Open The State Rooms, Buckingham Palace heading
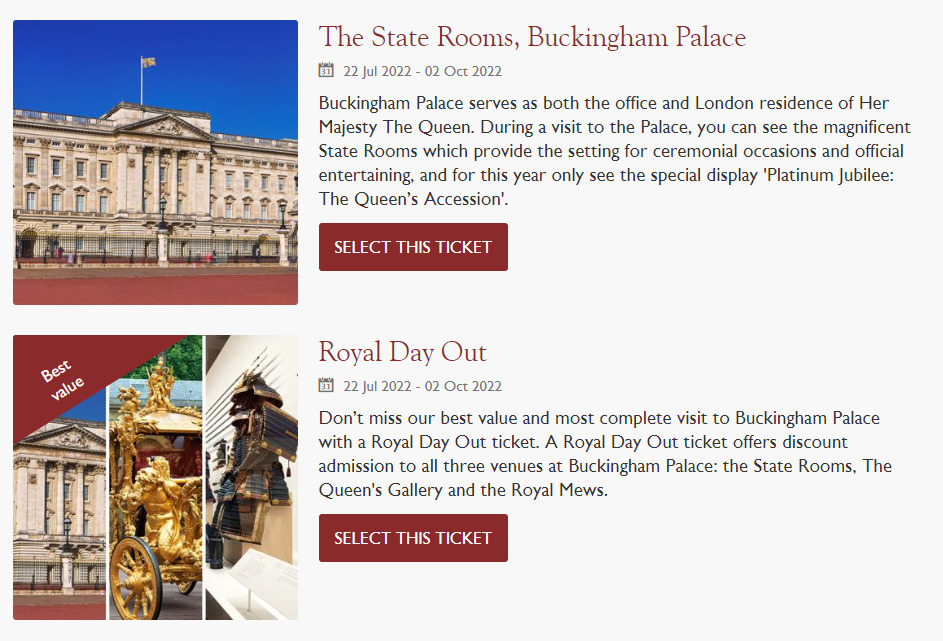 532,37
